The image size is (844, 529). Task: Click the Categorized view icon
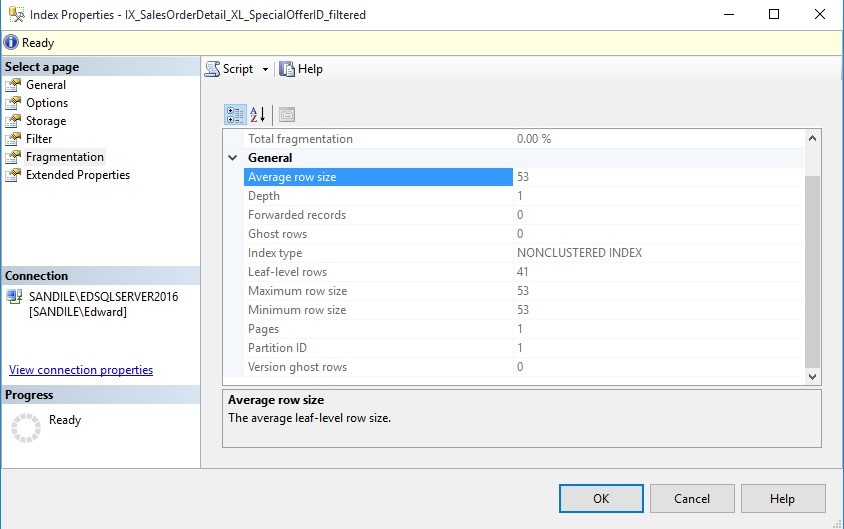[235, 114]
